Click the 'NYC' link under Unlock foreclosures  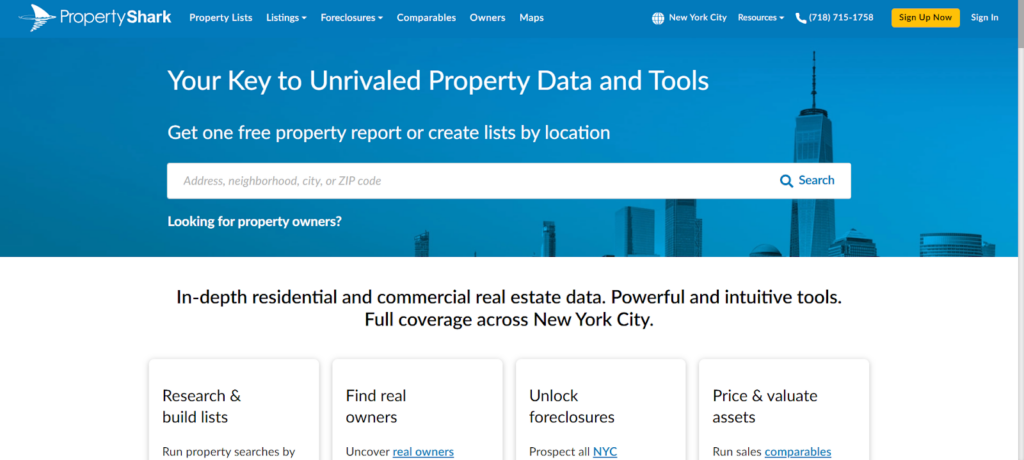click(x=605, y=452)
